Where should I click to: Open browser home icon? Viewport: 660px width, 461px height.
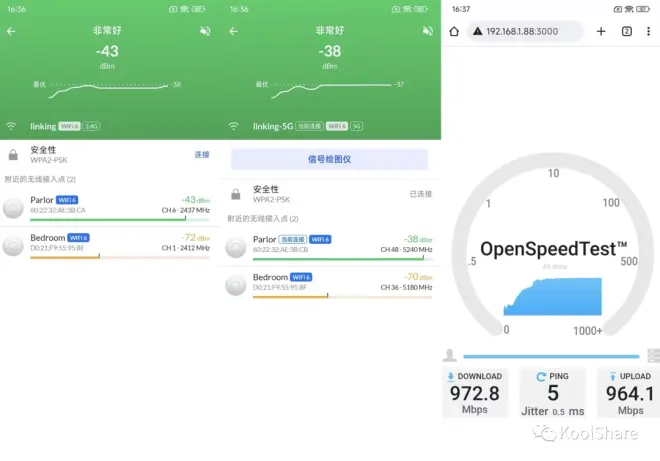click(454, 32)
